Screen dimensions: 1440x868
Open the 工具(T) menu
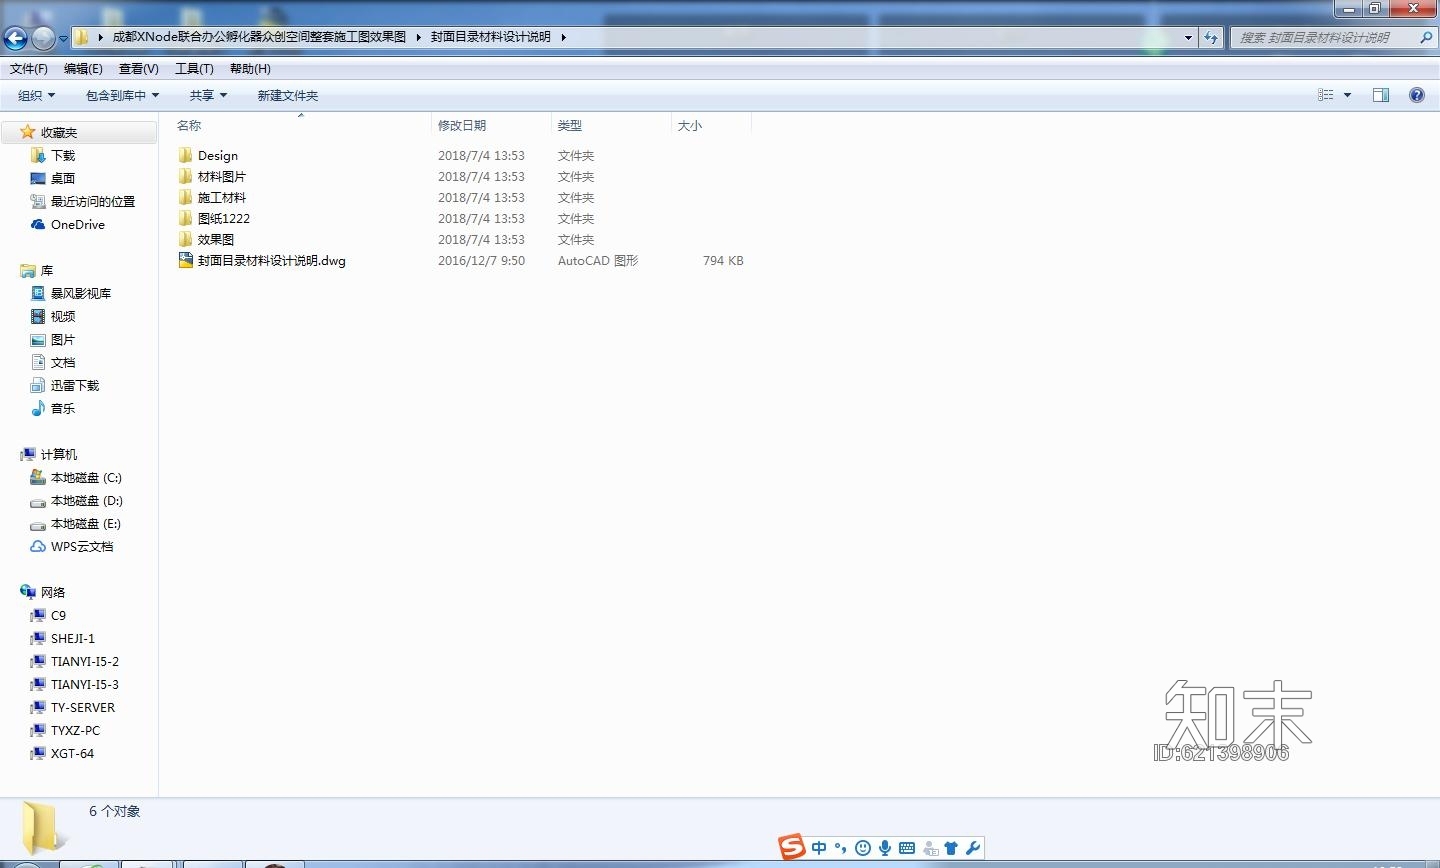pyautogui.click(x=194, y=69)
